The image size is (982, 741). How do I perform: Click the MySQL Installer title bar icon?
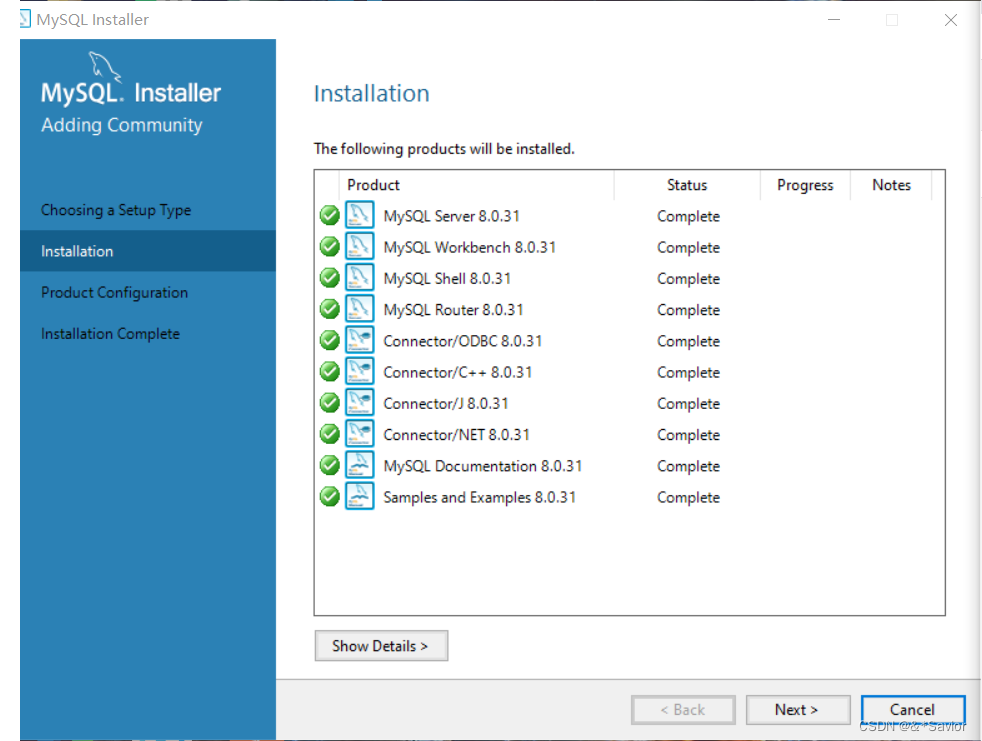click(x=25, y=19)
